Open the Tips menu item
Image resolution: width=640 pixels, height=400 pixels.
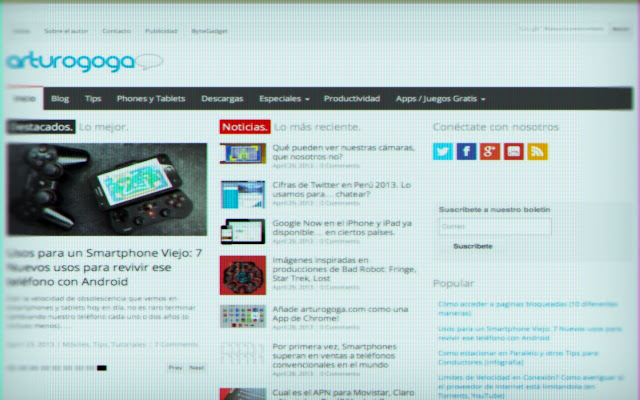point(93,99)
